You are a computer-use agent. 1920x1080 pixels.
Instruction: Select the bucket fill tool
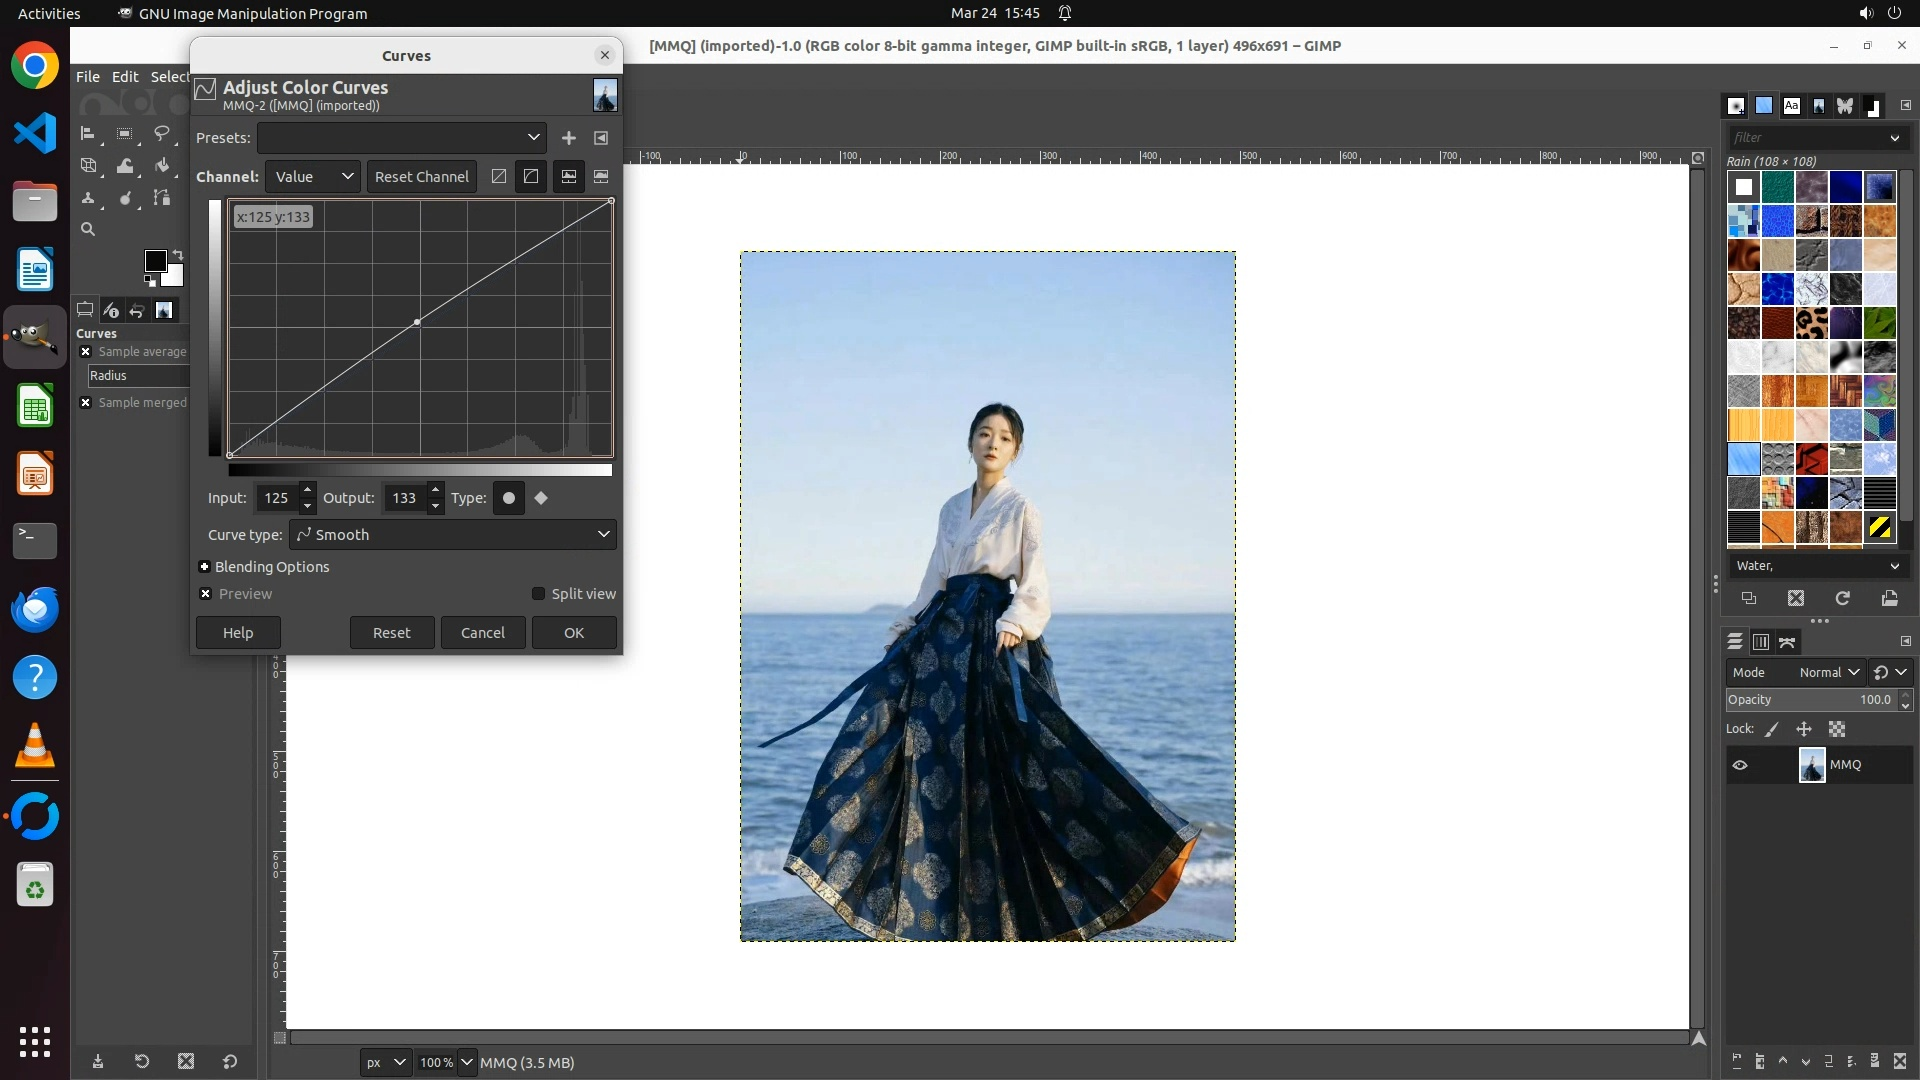(x=162, y=166)
